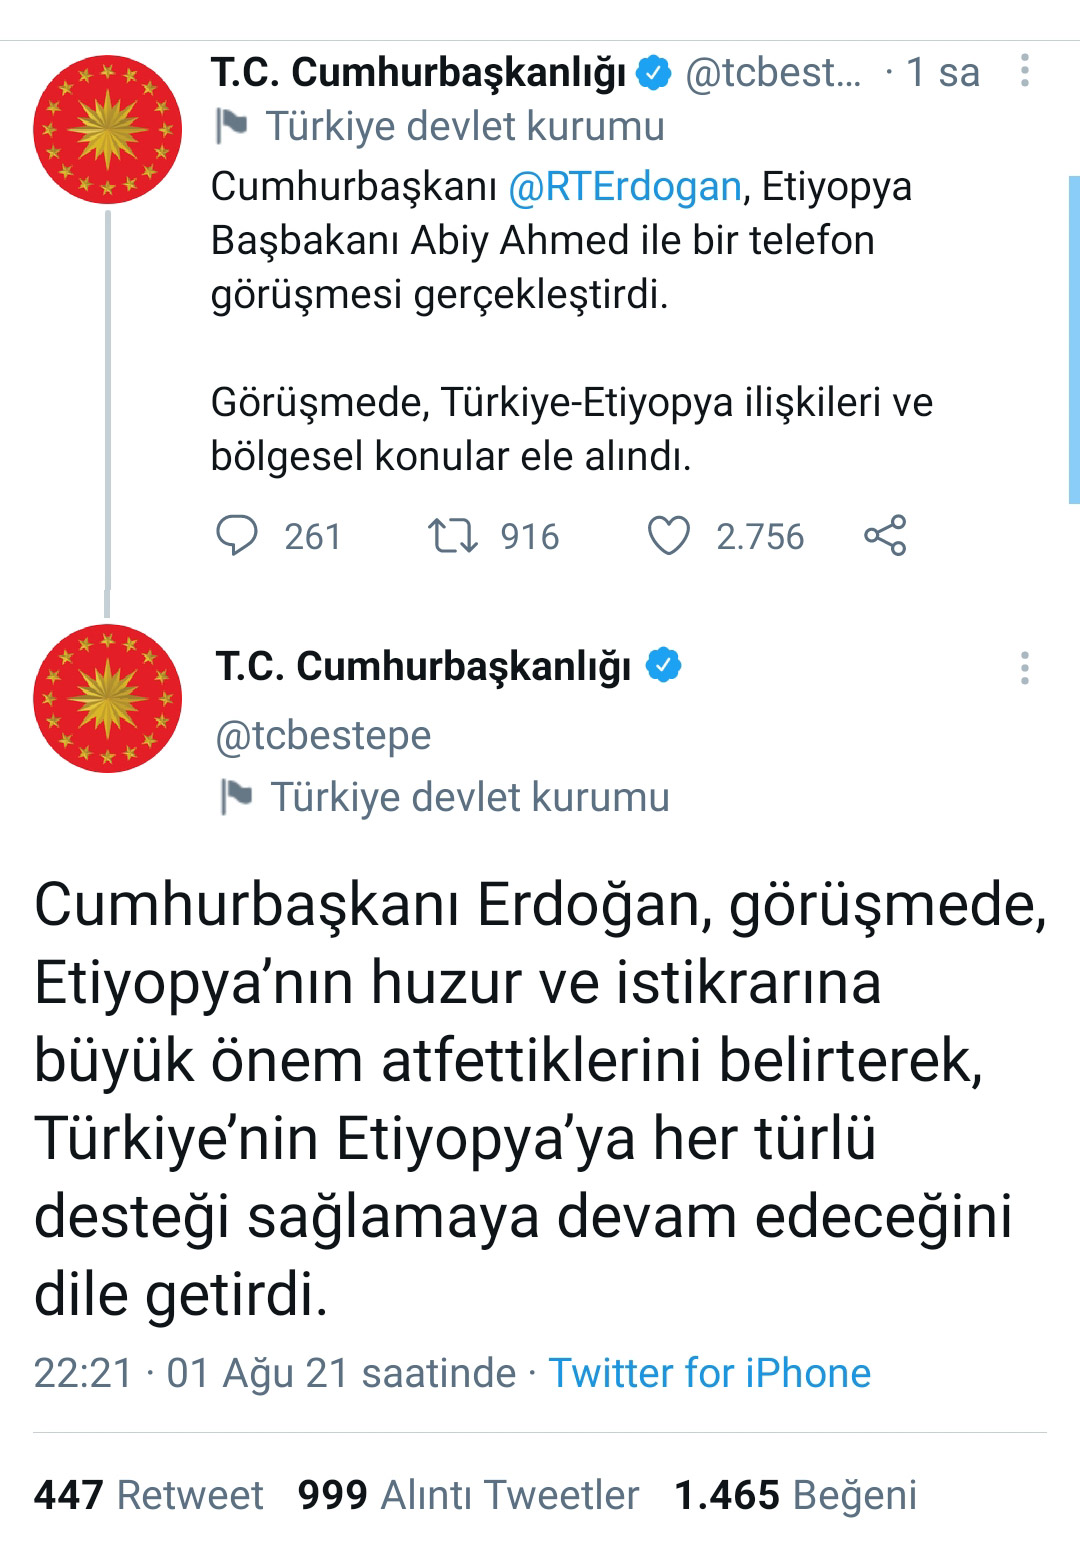Open profile picture of first tweet
1080x1546 pixels.
(x=108, y=130)
